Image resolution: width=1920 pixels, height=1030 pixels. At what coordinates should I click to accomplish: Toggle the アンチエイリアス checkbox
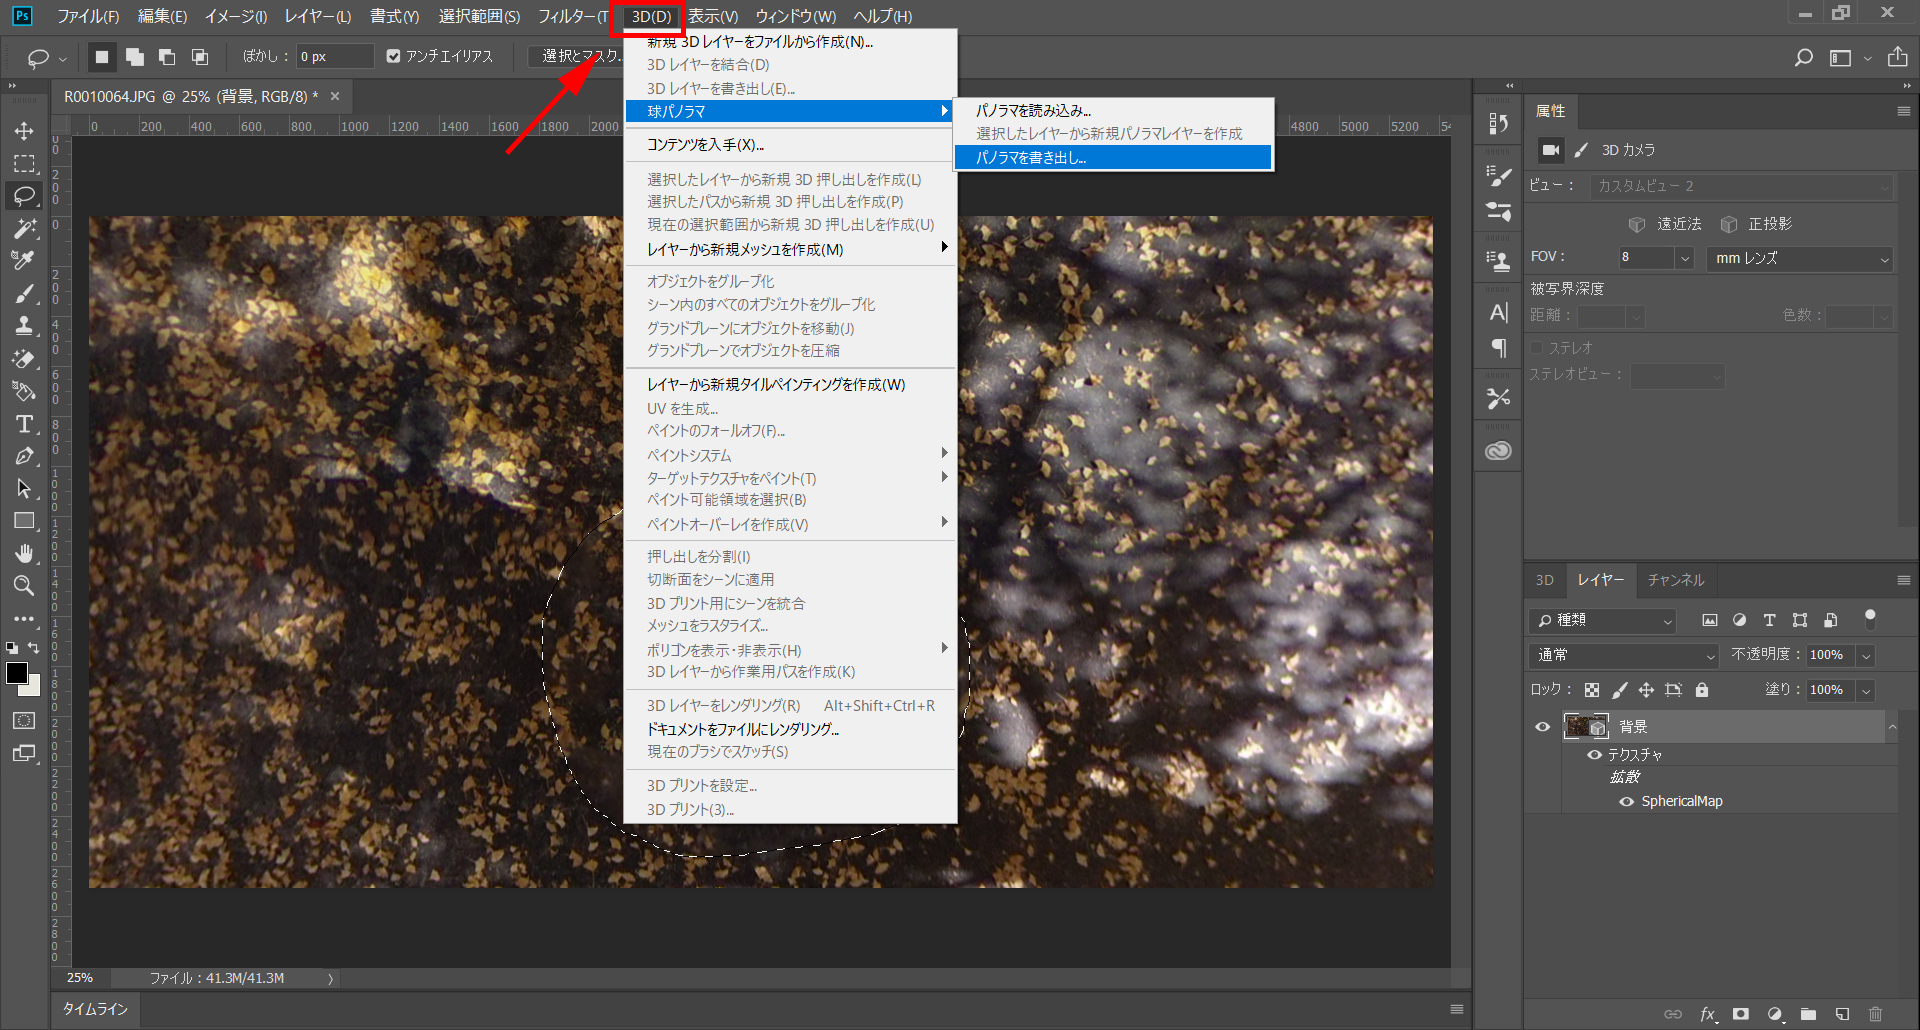(393, 56)
